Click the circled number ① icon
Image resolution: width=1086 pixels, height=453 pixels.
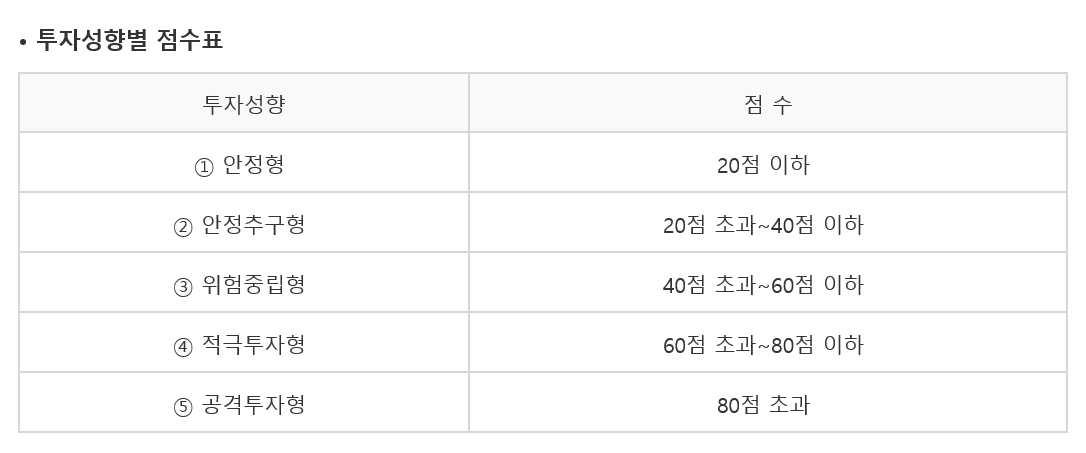(x=204, y=168)
